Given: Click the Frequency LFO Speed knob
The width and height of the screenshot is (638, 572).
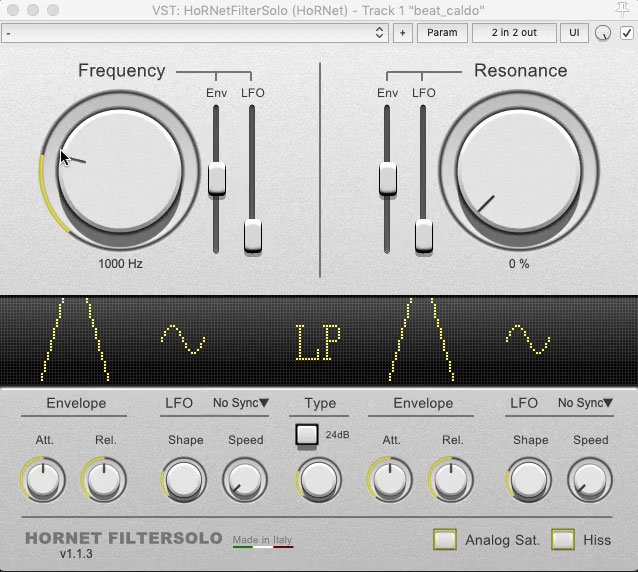Looking at the screenshot, I should 245,480.
